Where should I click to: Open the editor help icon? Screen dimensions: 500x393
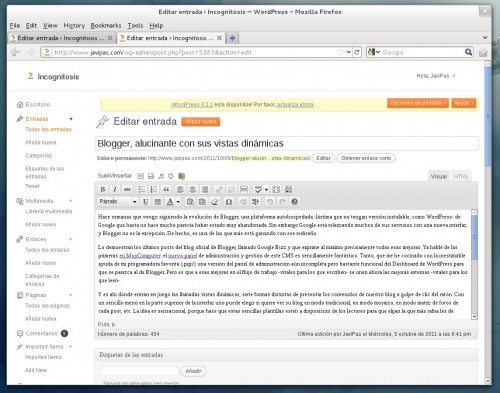pyautogui.click(x=294, y=201)
